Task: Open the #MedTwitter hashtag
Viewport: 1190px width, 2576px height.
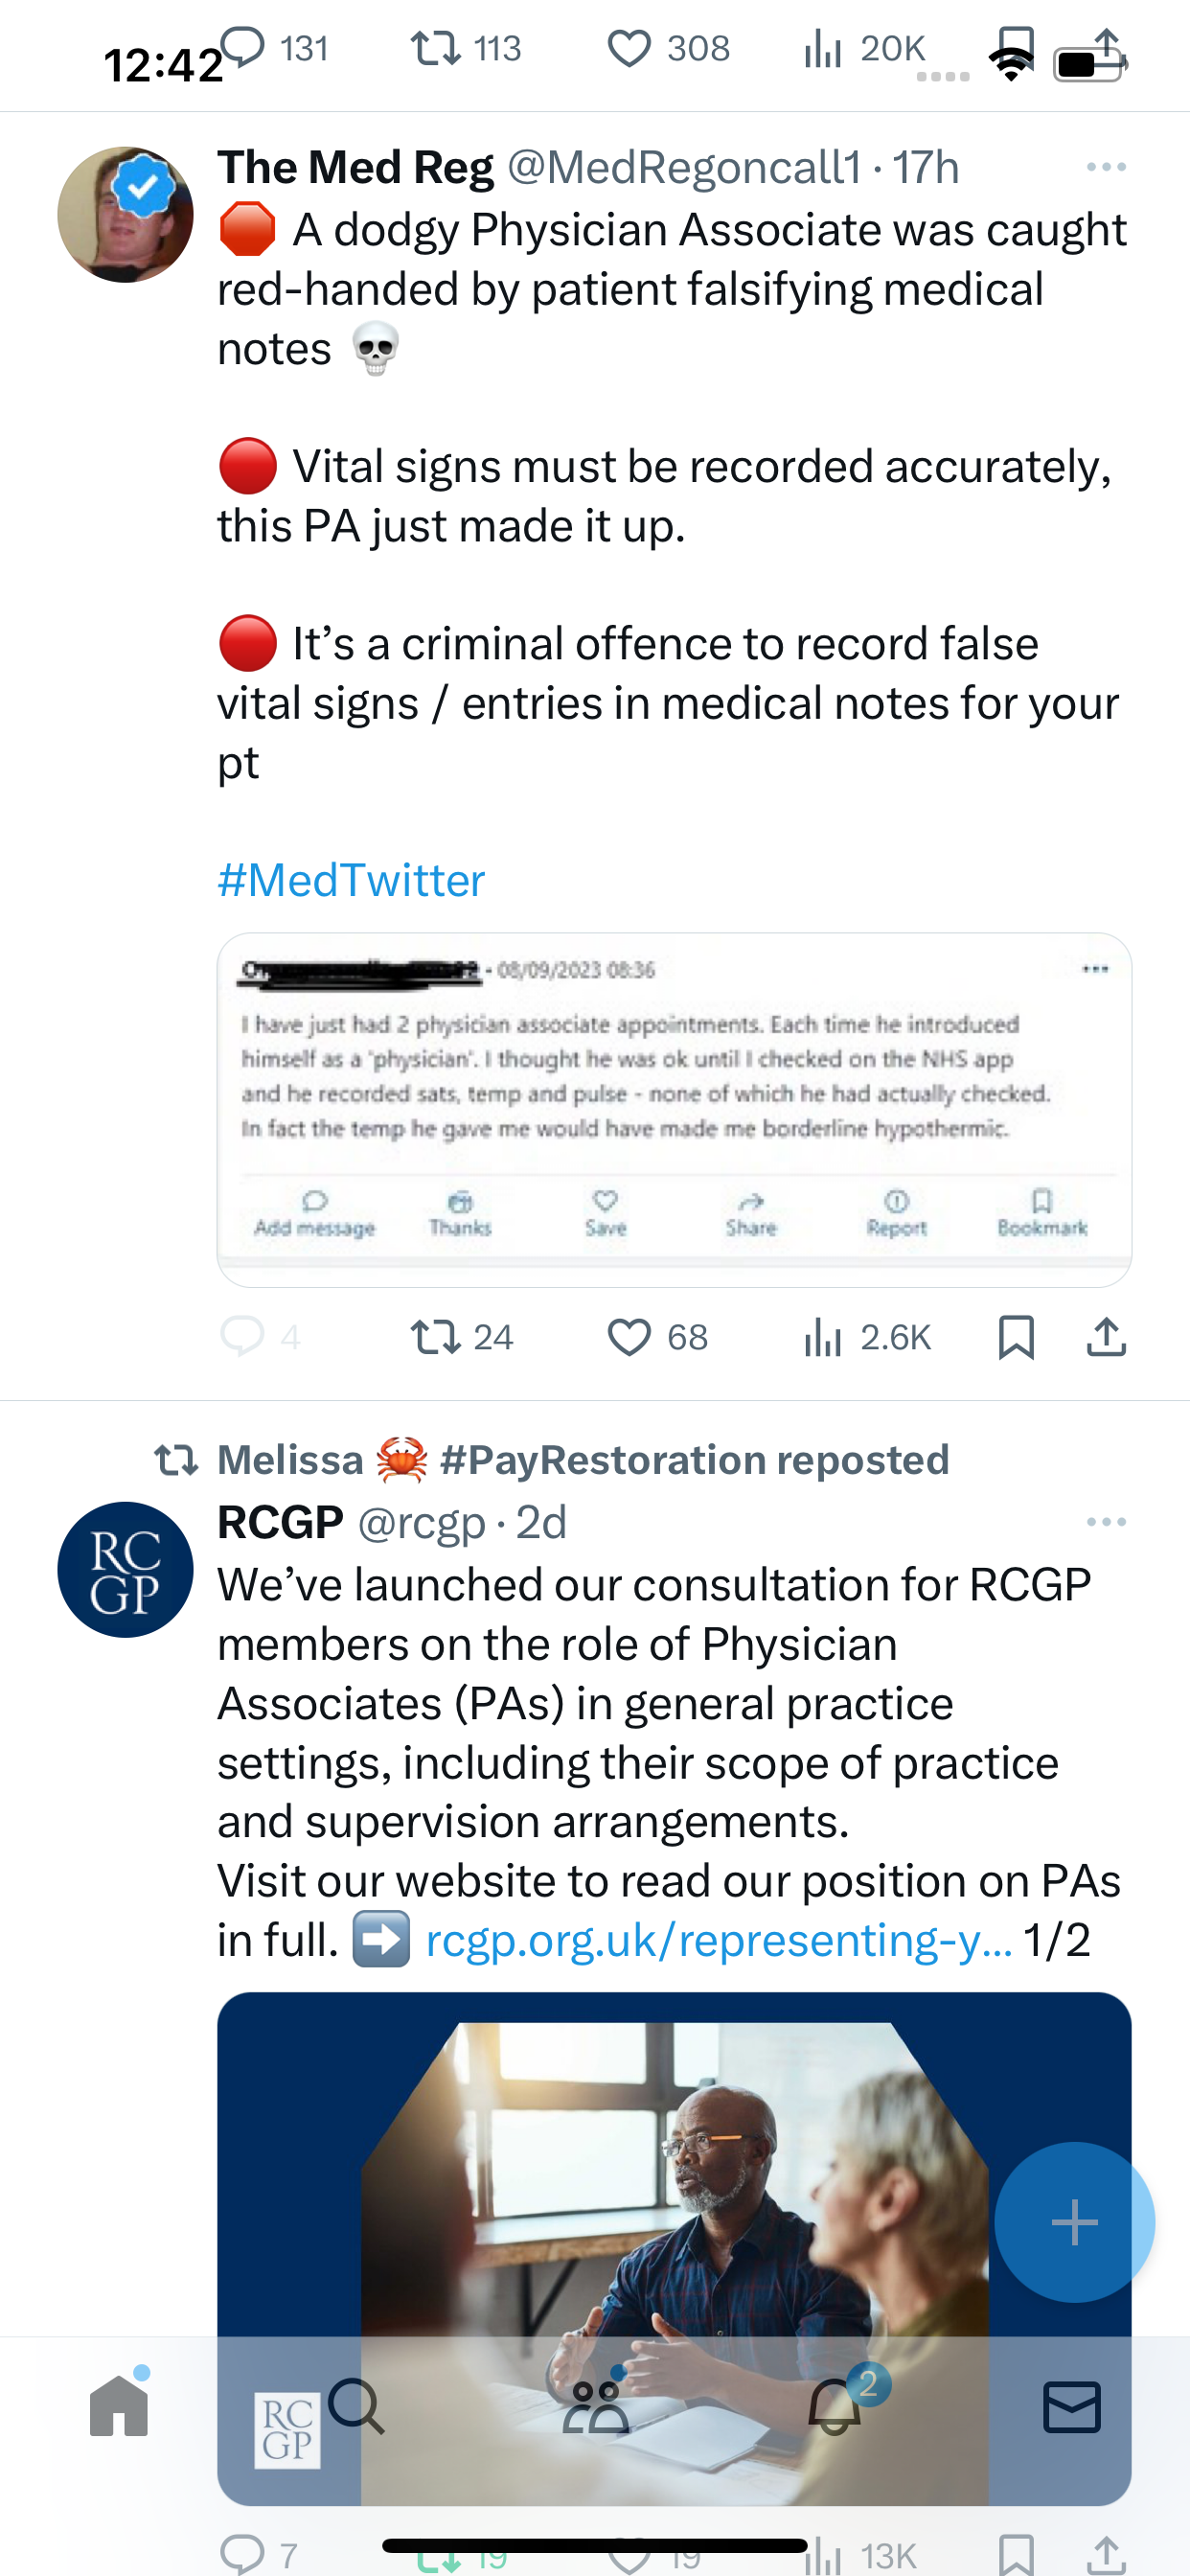Action: point(351,880)
